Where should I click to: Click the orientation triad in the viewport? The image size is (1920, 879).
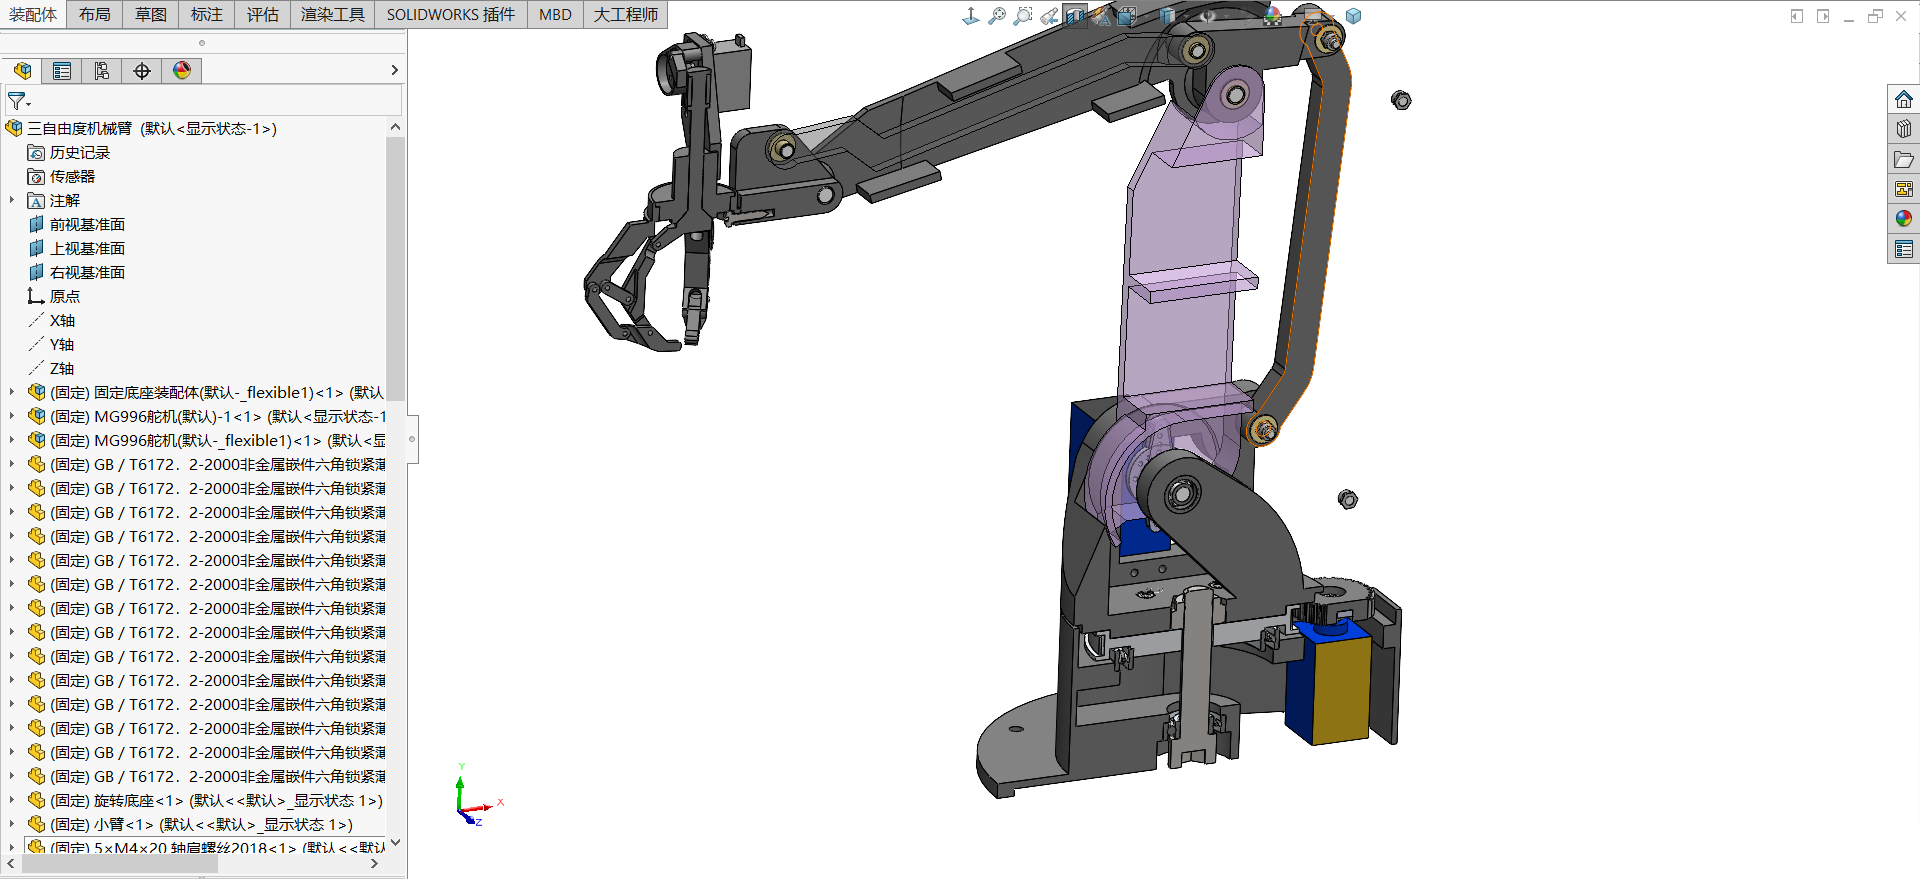coord(479,797)
